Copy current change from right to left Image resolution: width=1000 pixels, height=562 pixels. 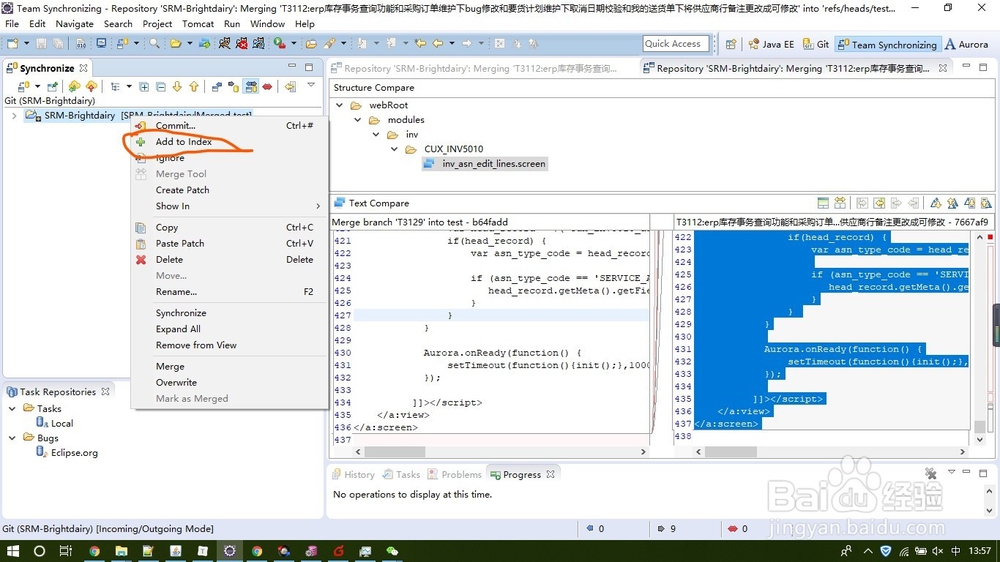(x=913, y=203)
